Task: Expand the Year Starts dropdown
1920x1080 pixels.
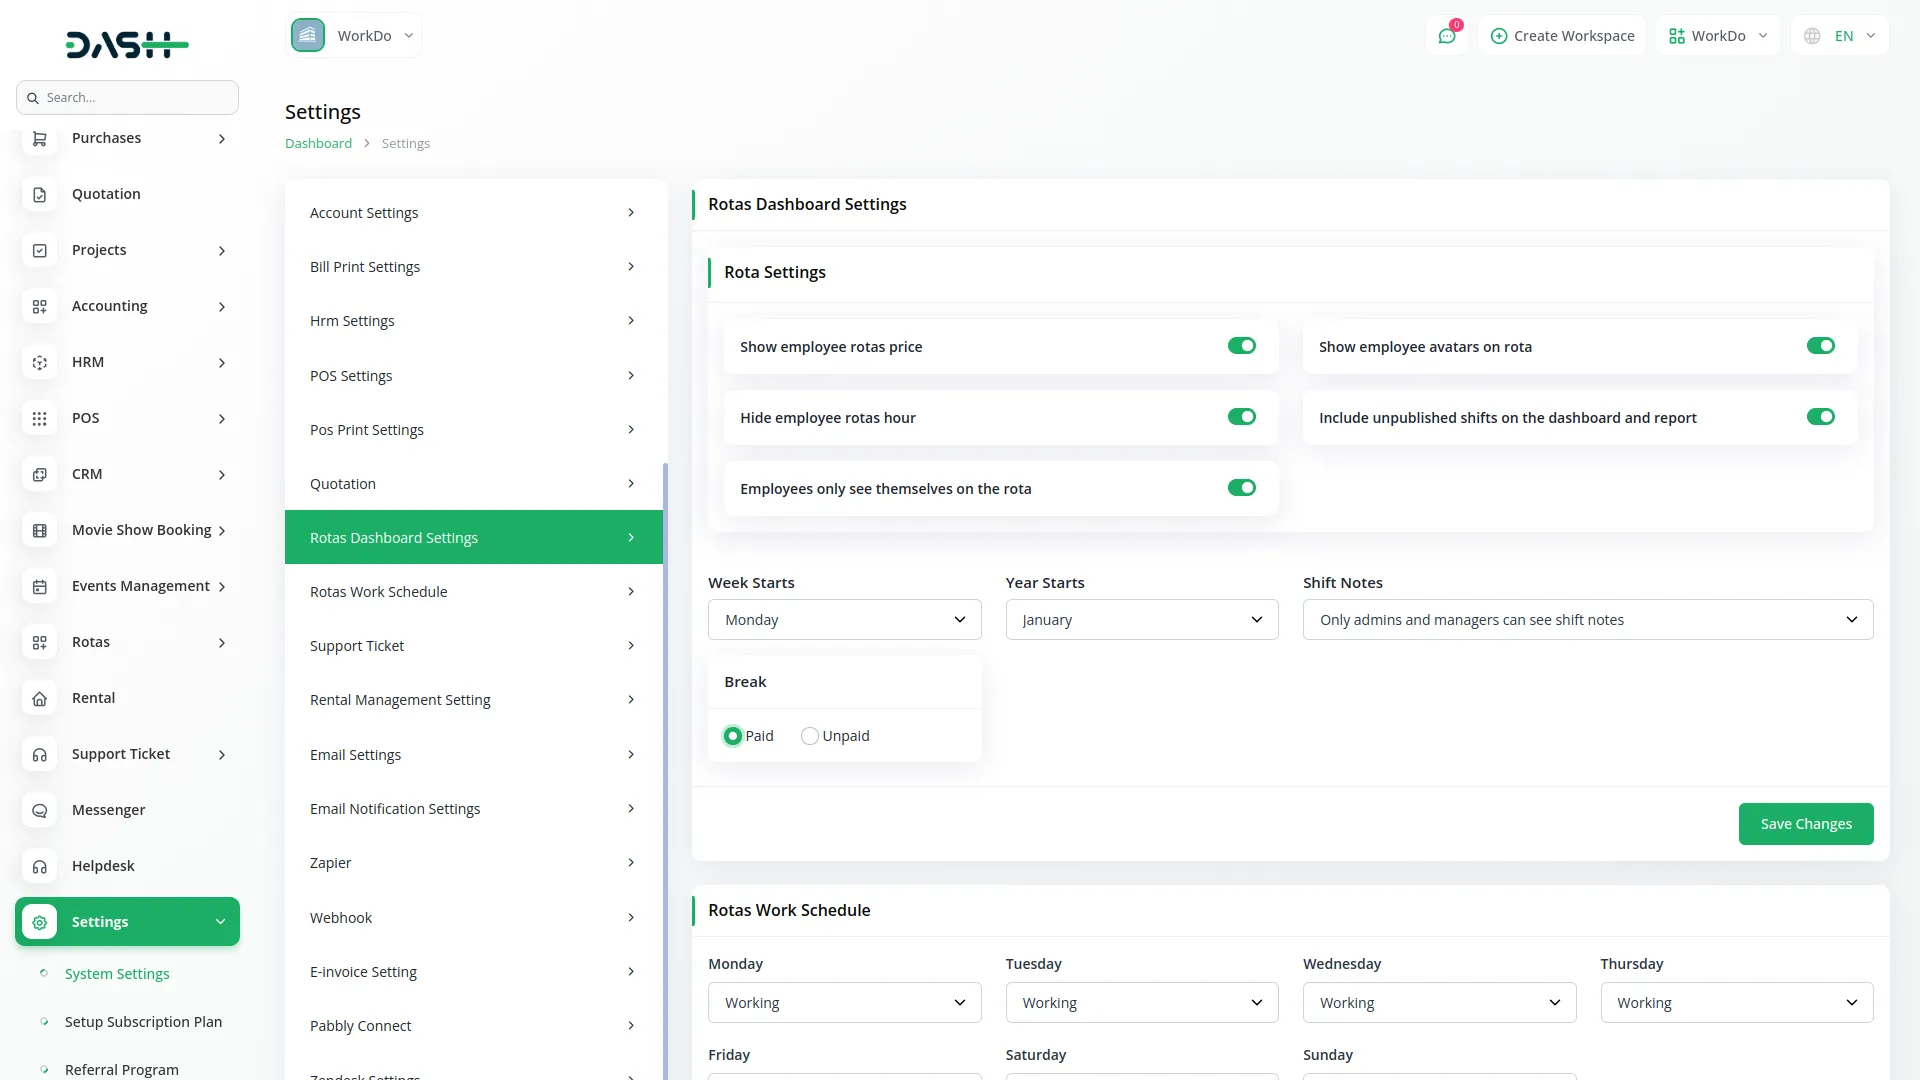Action: click(1141, 620)
